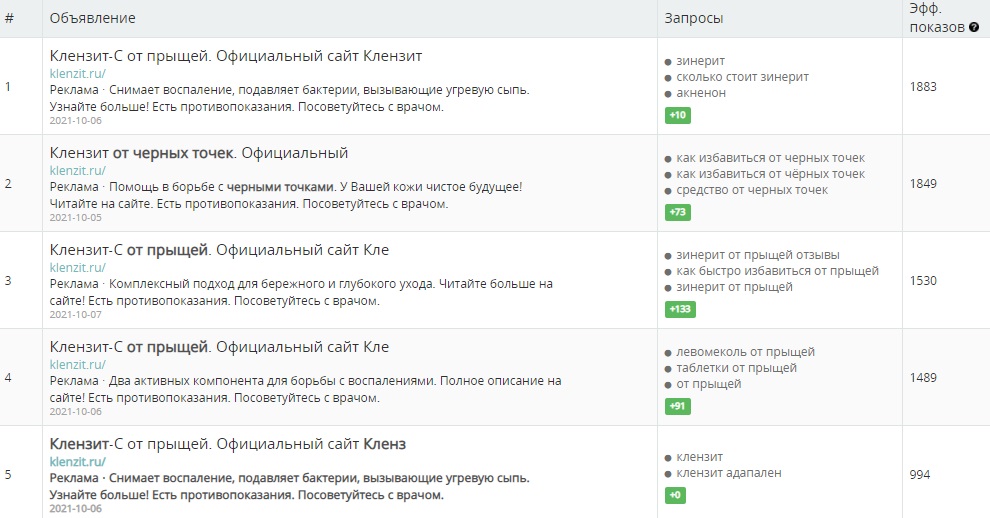Open the klenzit.ru/ link in the first ad

pos(78,73)
